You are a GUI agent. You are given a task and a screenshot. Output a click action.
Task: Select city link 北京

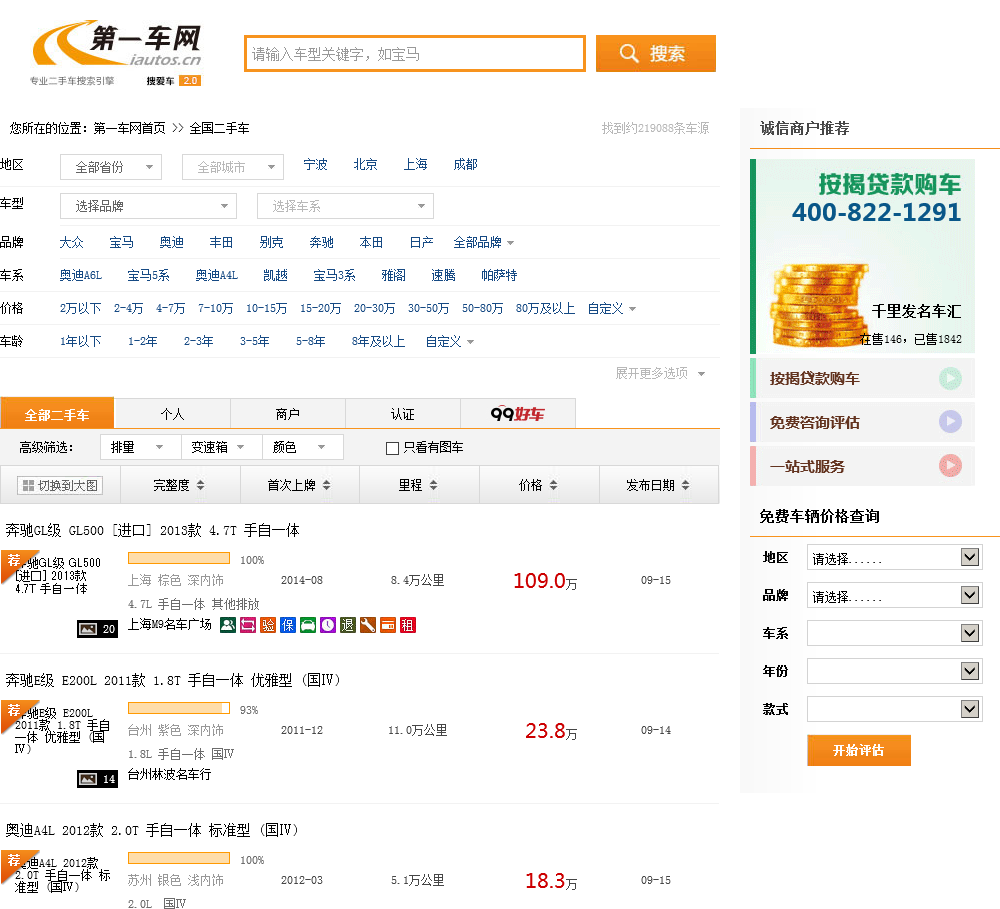click(x=365, y=165)
